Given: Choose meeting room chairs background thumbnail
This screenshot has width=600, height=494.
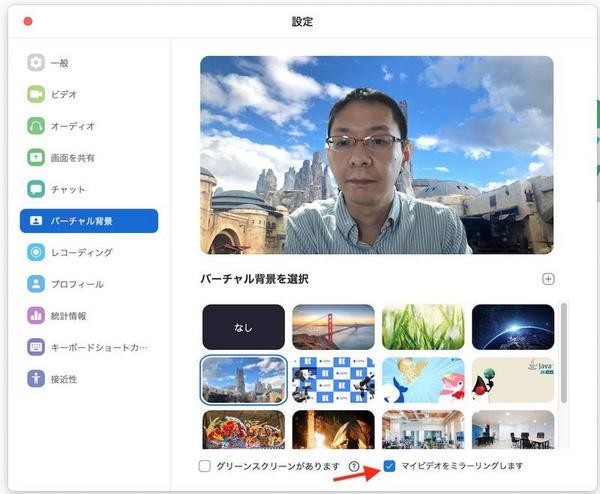Looking at the screenshot, I should [x=513, y=430].
